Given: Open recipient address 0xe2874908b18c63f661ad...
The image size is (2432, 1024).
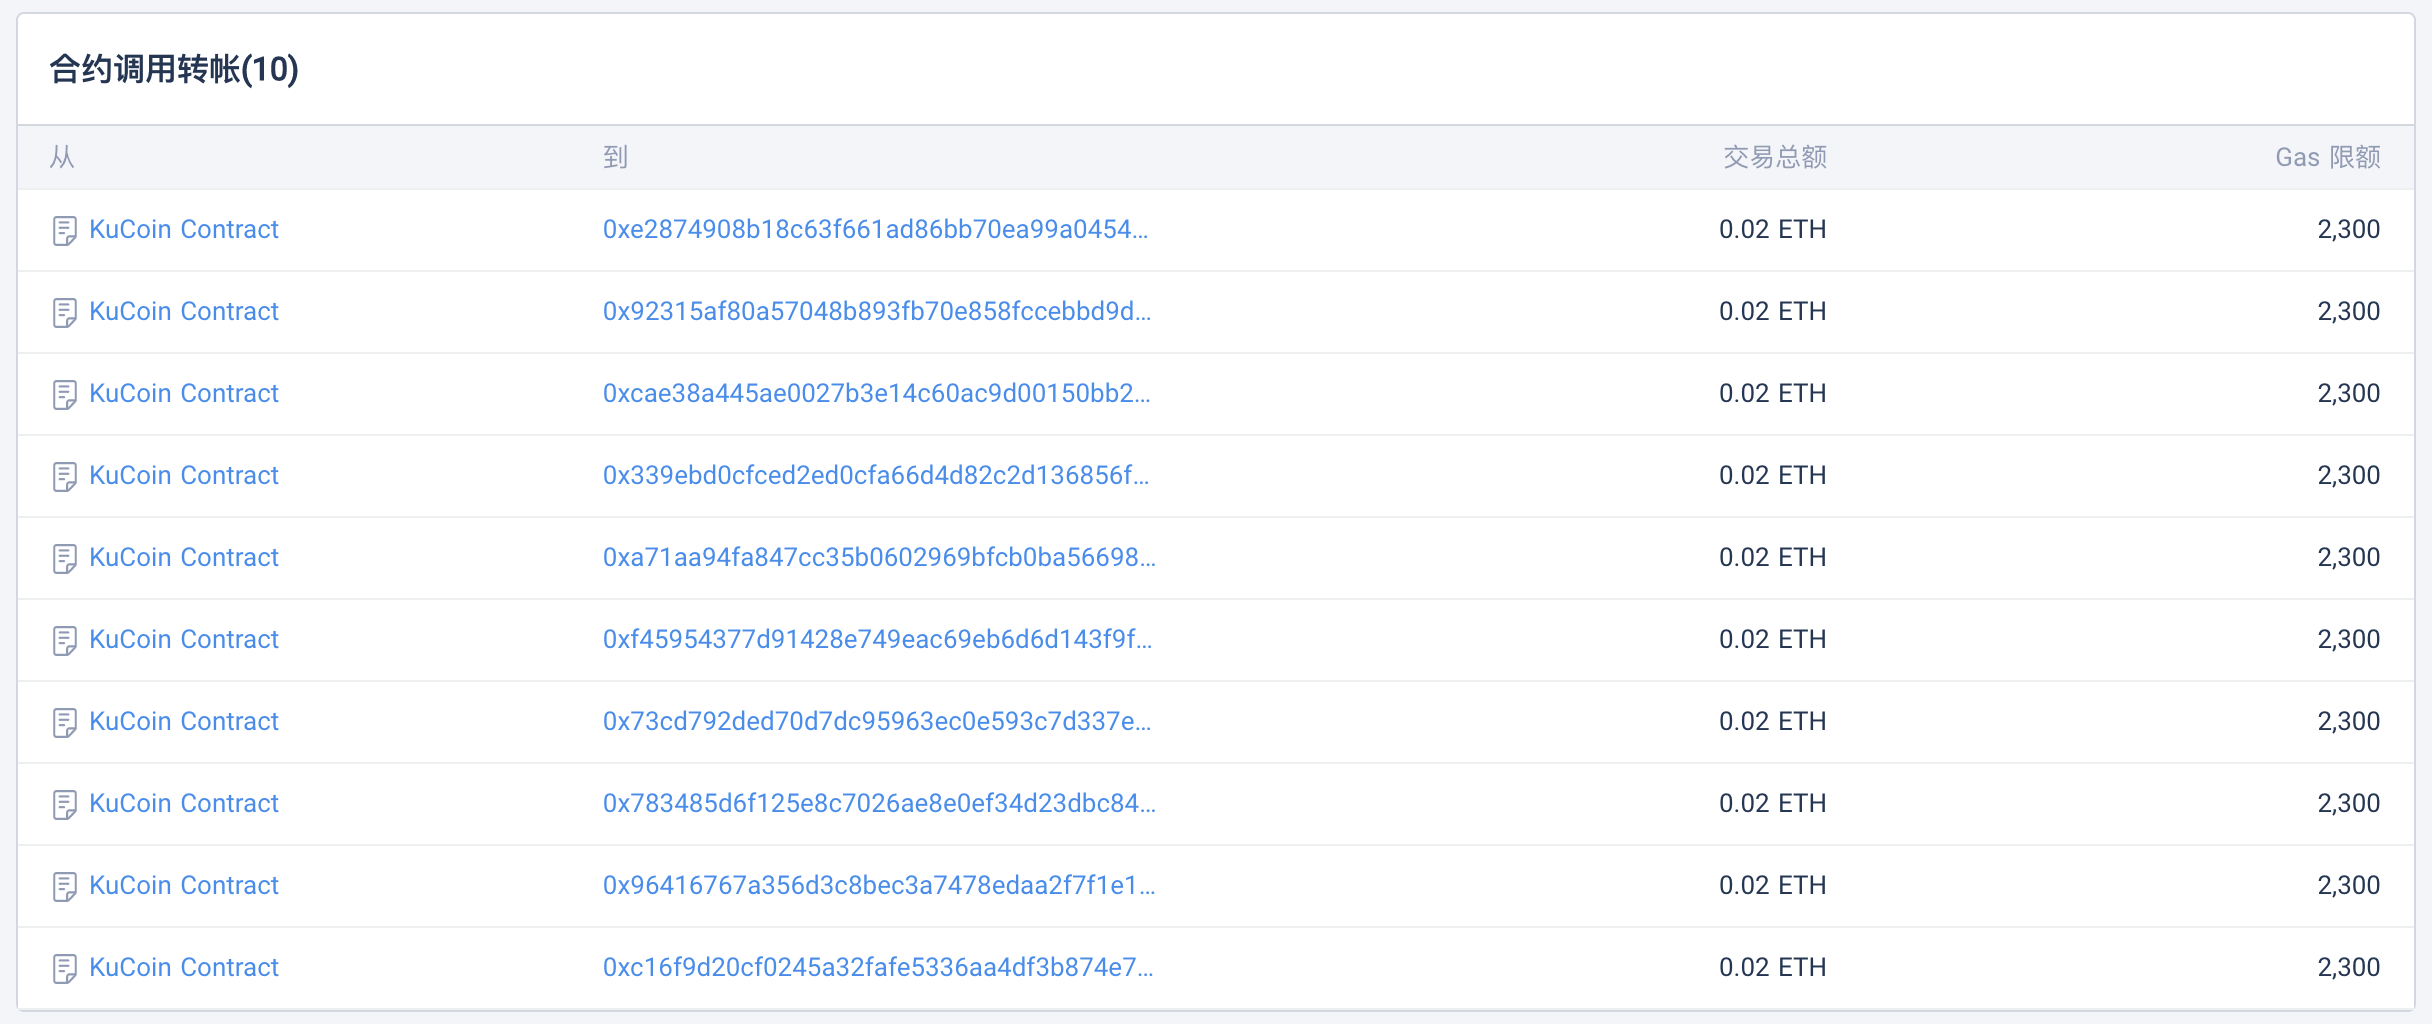Looking at the screenshot, I should 875,229.
